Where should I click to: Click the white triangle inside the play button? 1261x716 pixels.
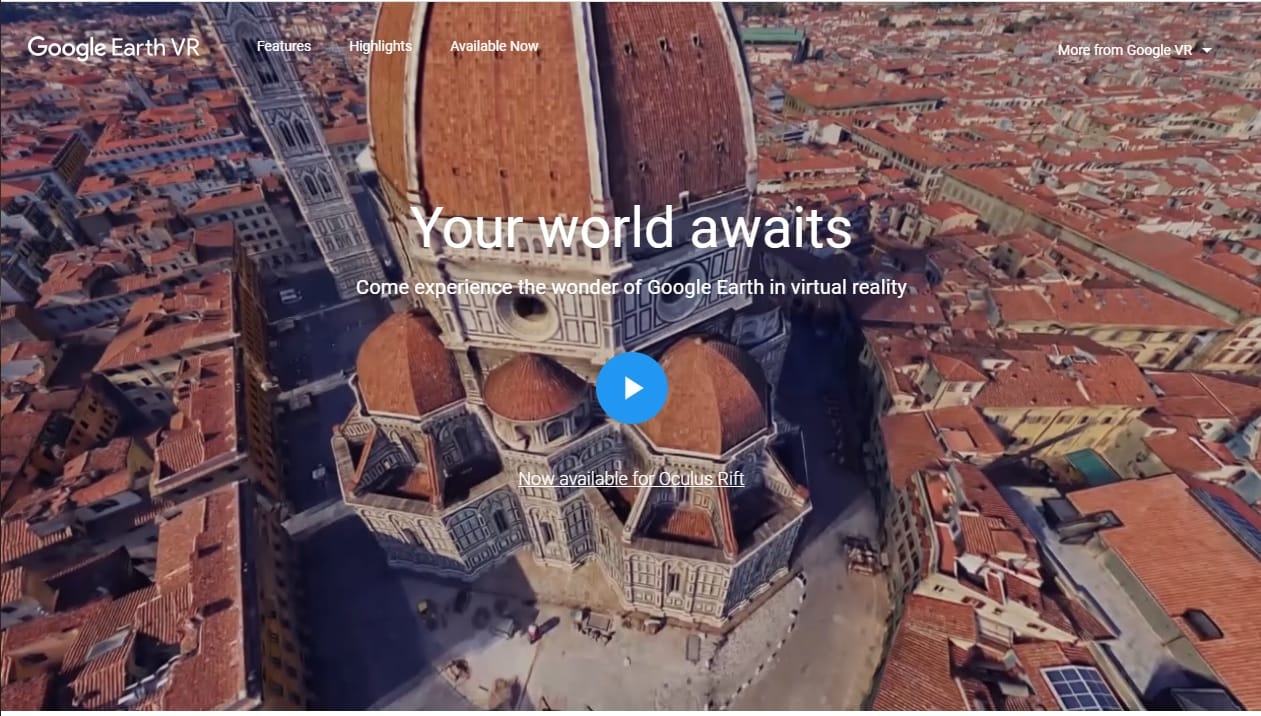coord(635,387)
